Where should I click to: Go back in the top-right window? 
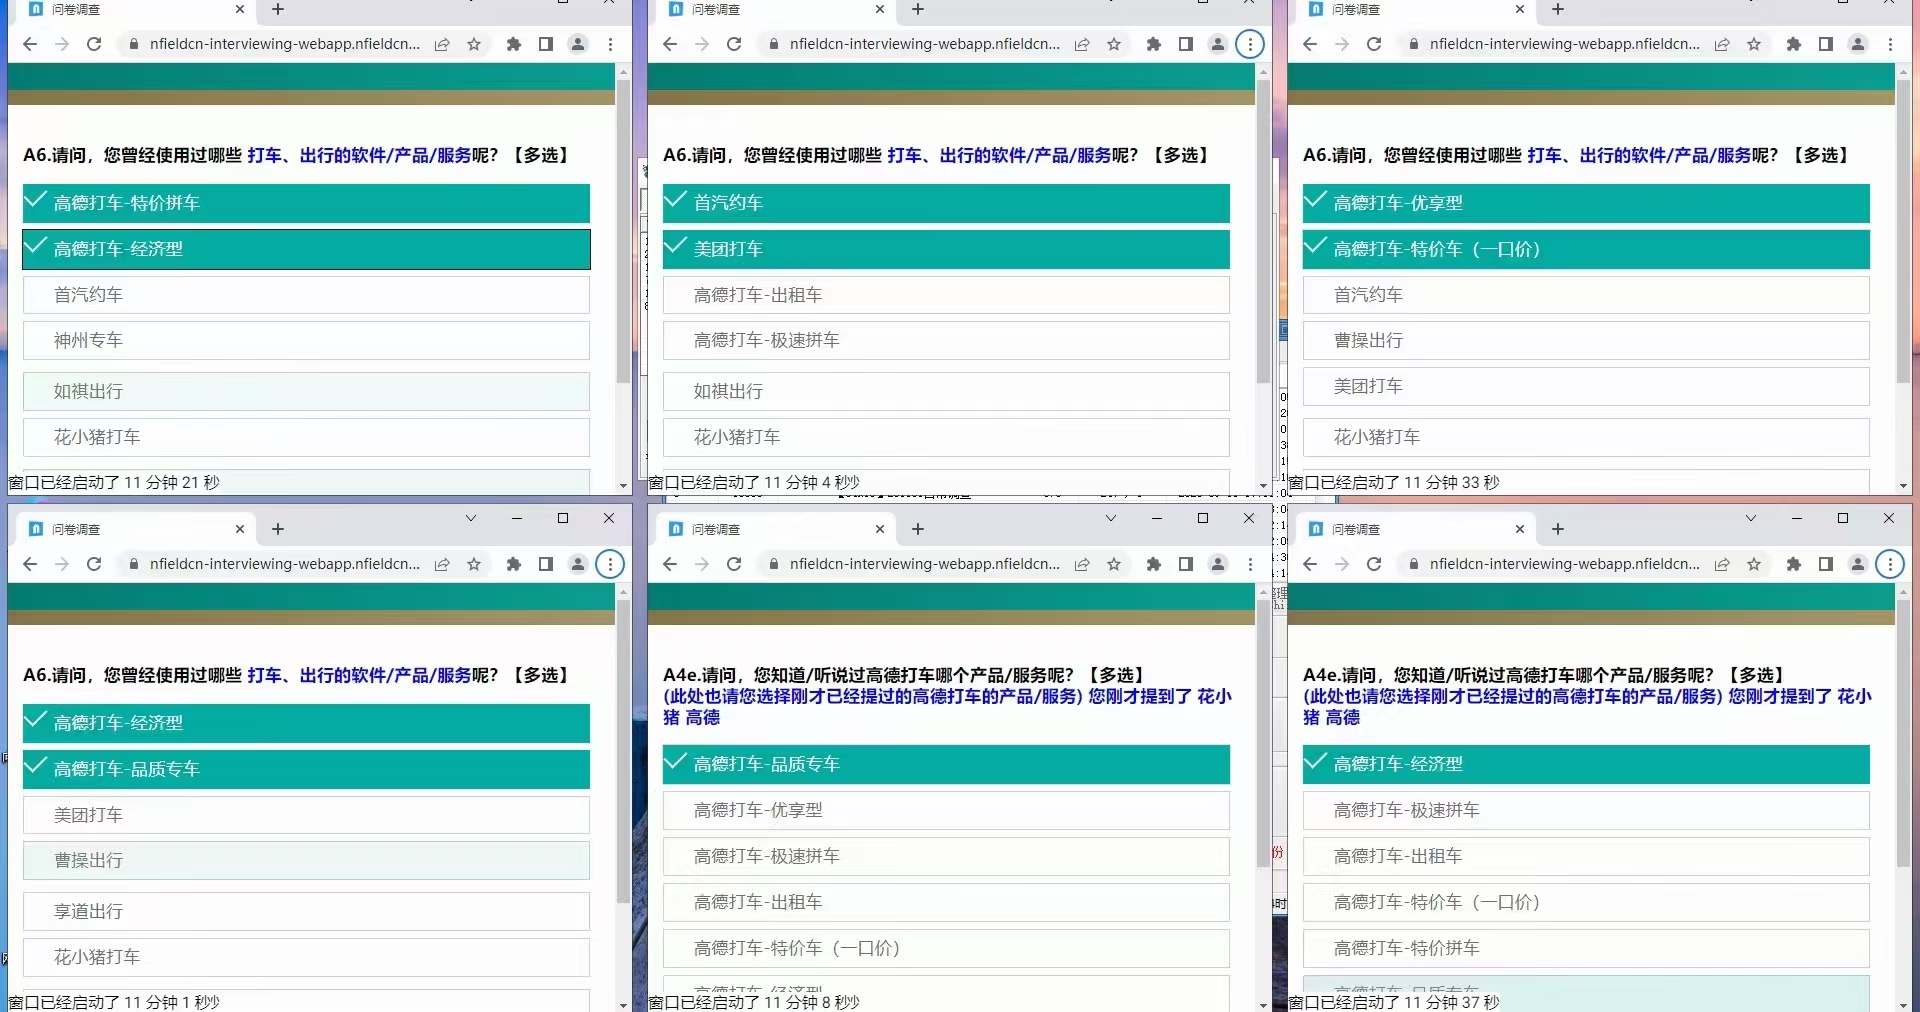tap(1310, 44)
